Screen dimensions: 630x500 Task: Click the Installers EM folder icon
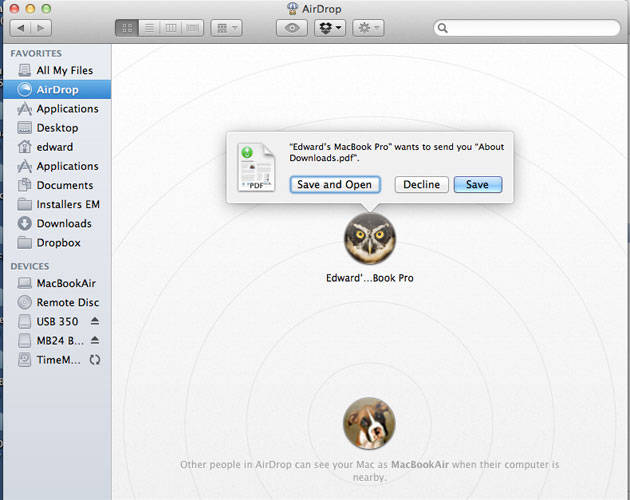(x=25, y=204)
